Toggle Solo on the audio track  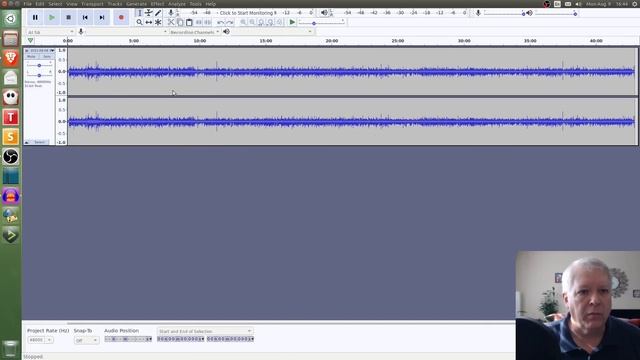(x=47, y=56)
